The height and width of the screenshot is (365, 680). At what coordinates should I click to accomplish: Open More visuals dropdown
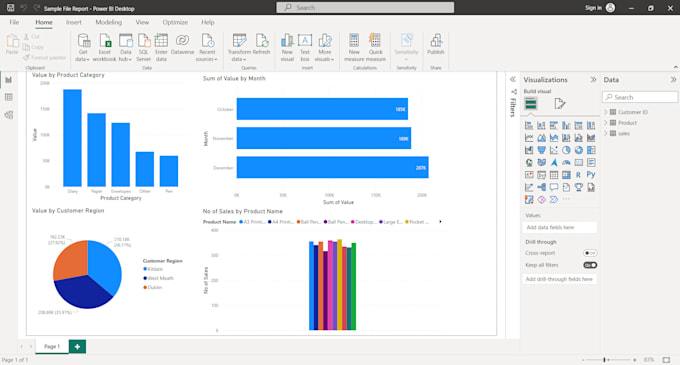324,48
